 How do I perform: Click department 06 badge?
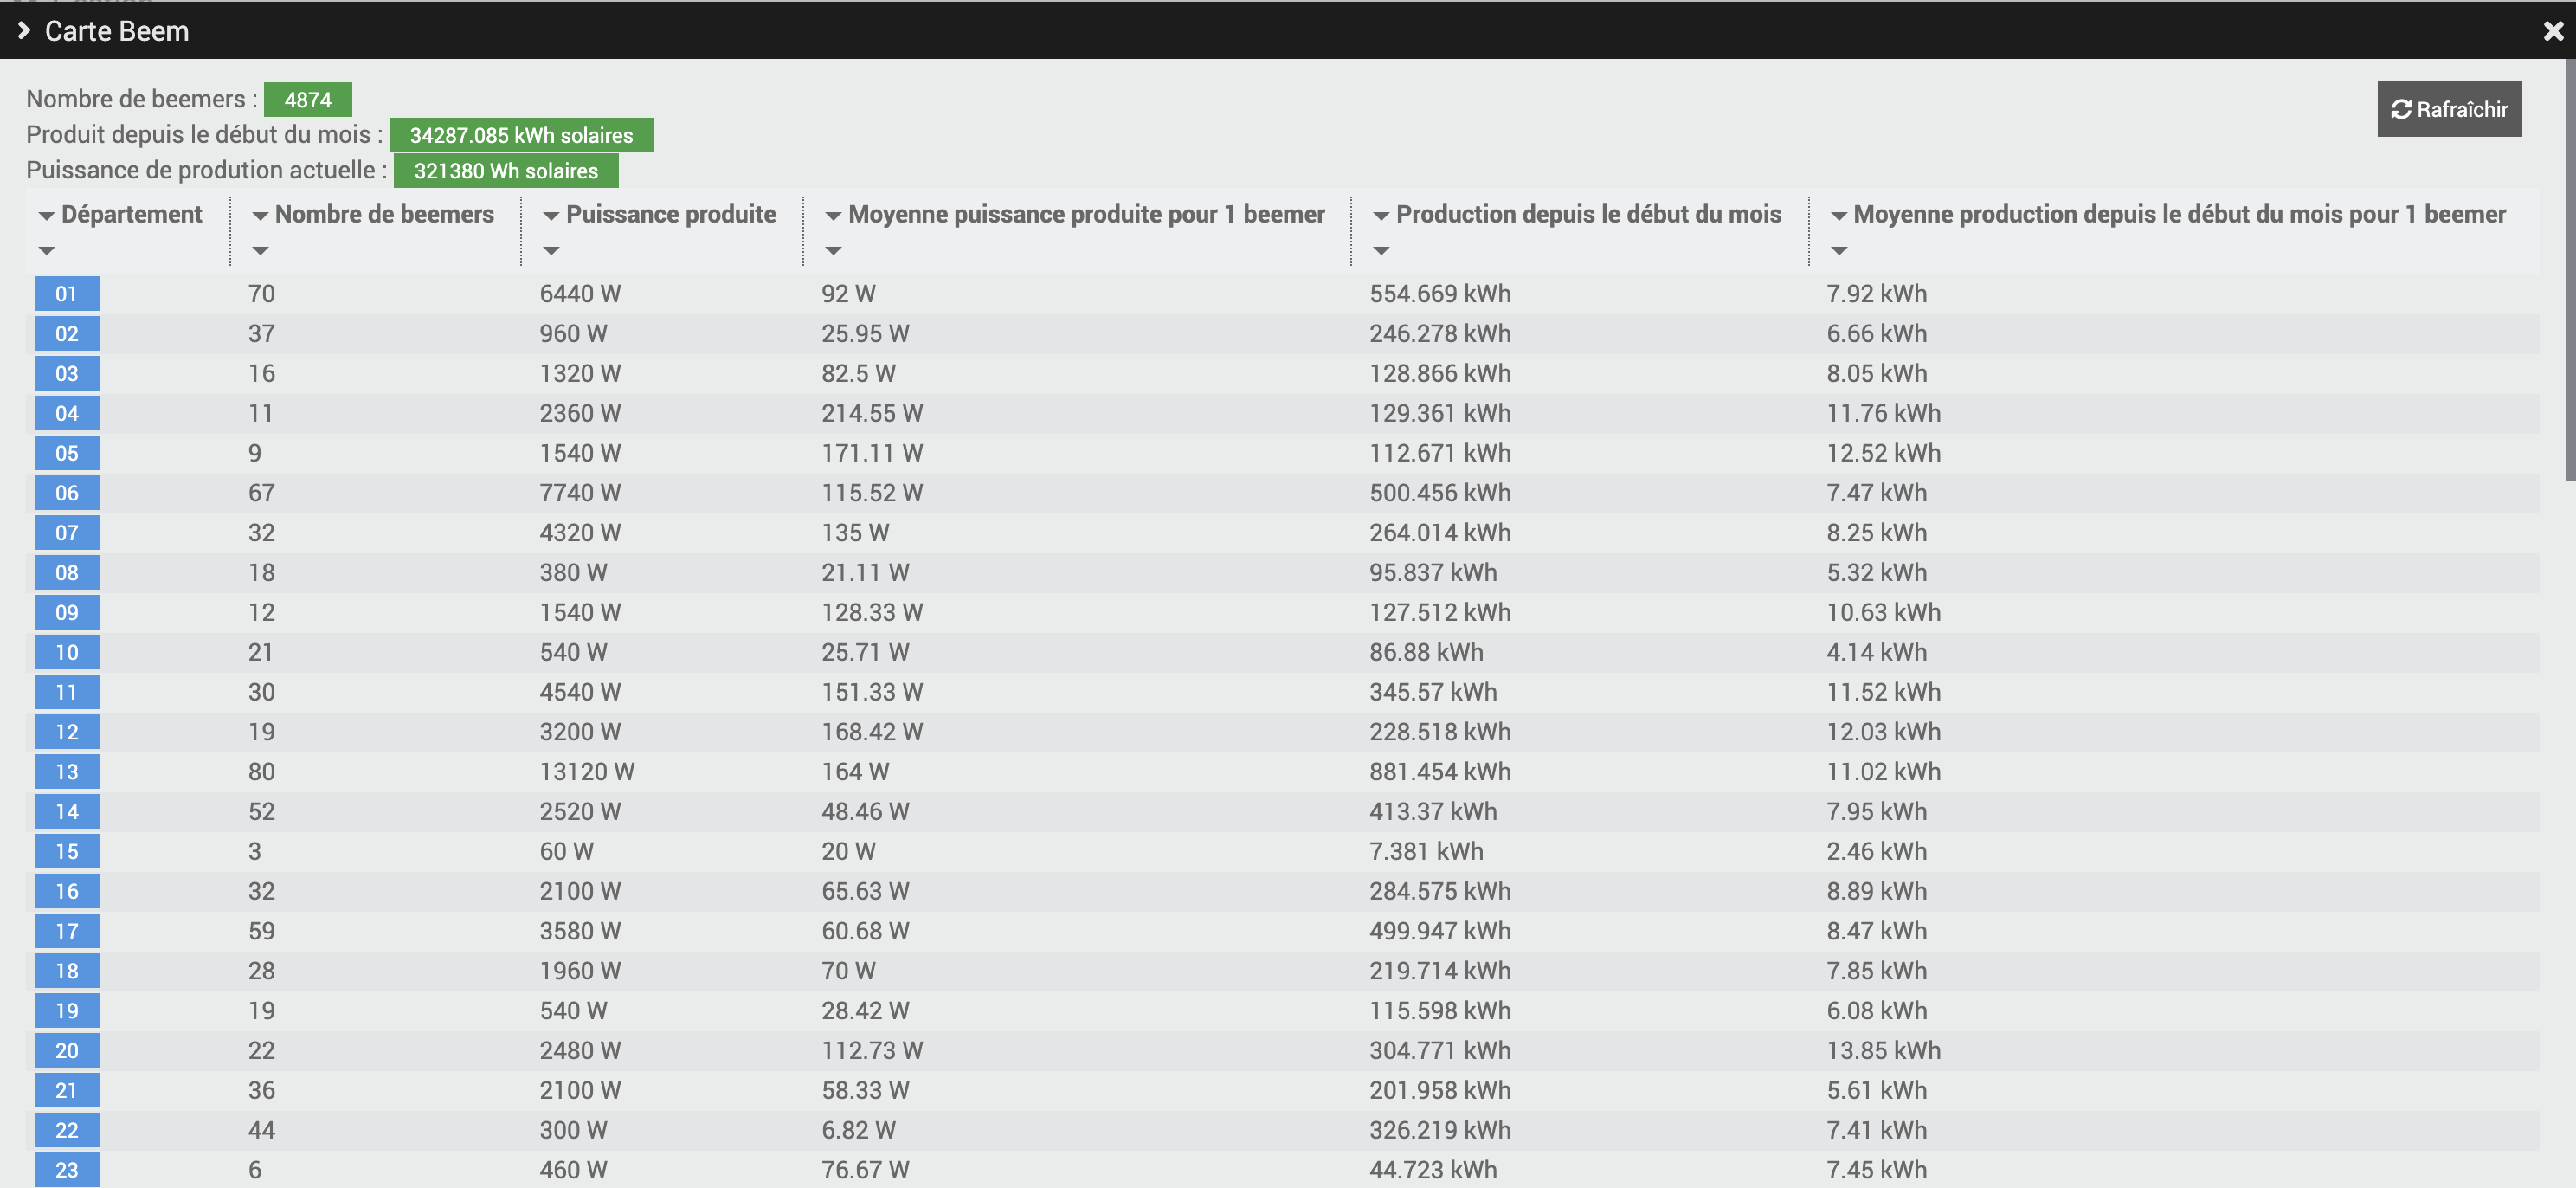click(x=67, y=493)
